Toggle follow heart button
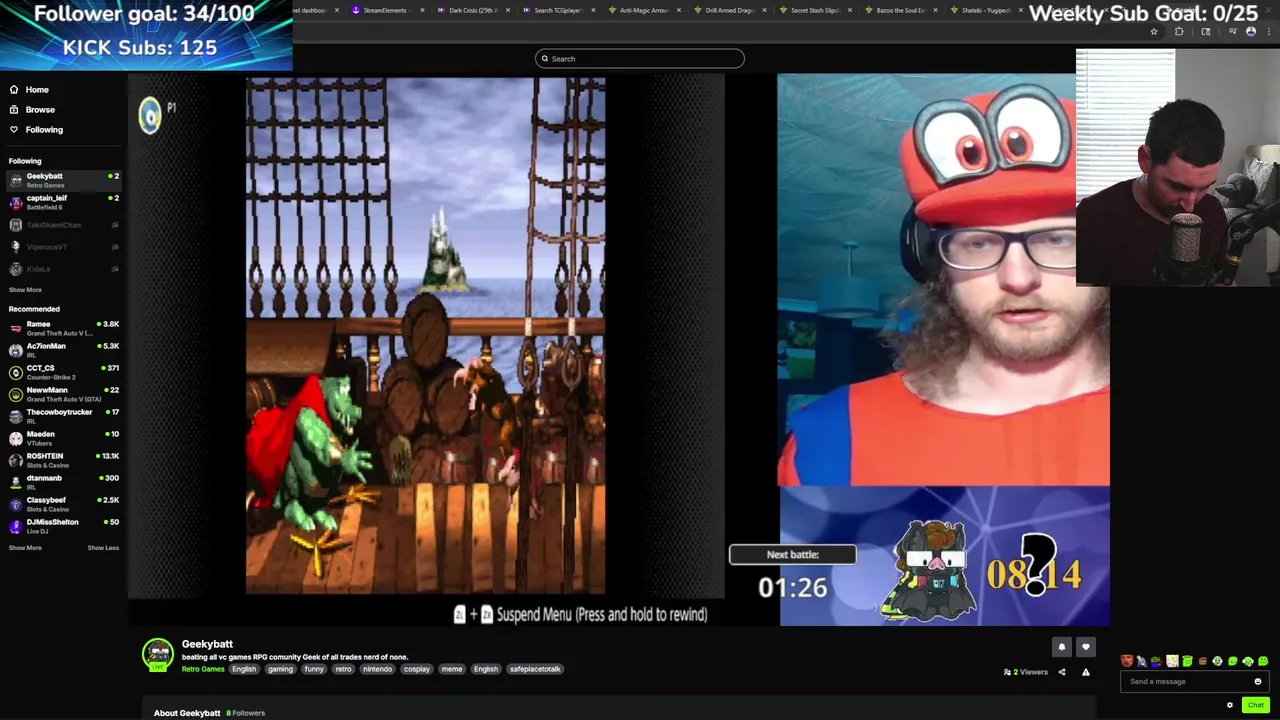This screenshot has width=1280, height=720. [1086, 647]
